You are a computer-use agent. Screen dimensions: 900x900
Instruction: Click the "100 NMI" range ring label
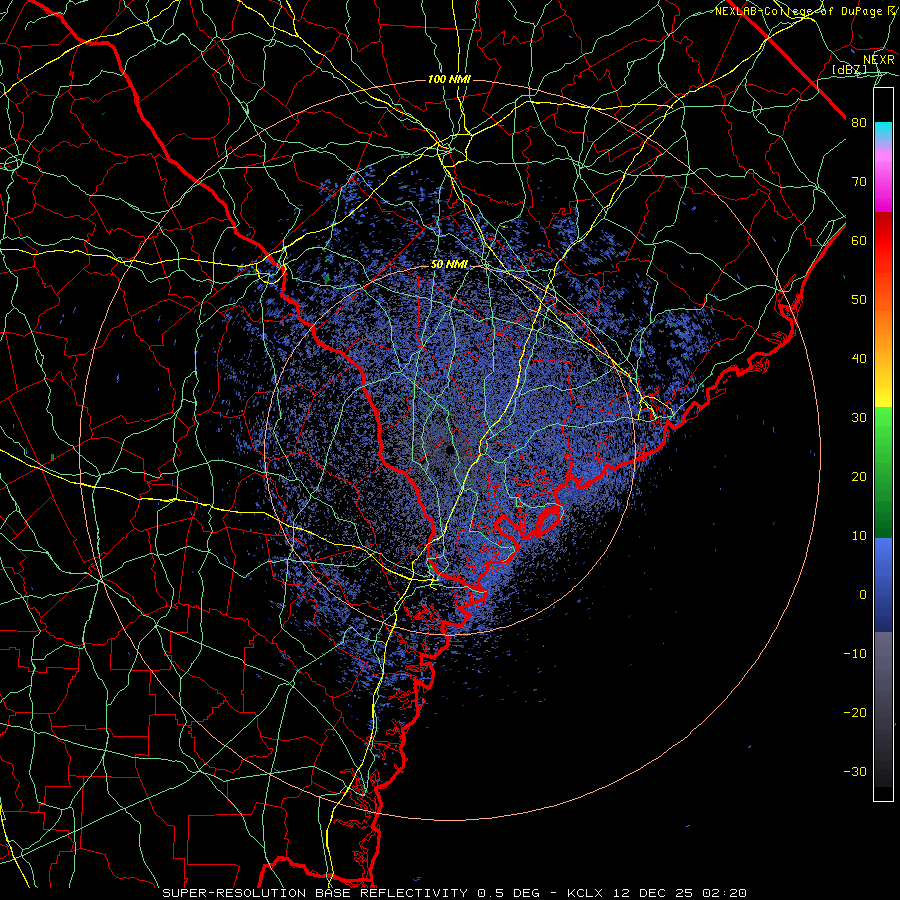[x=449, y=79]
